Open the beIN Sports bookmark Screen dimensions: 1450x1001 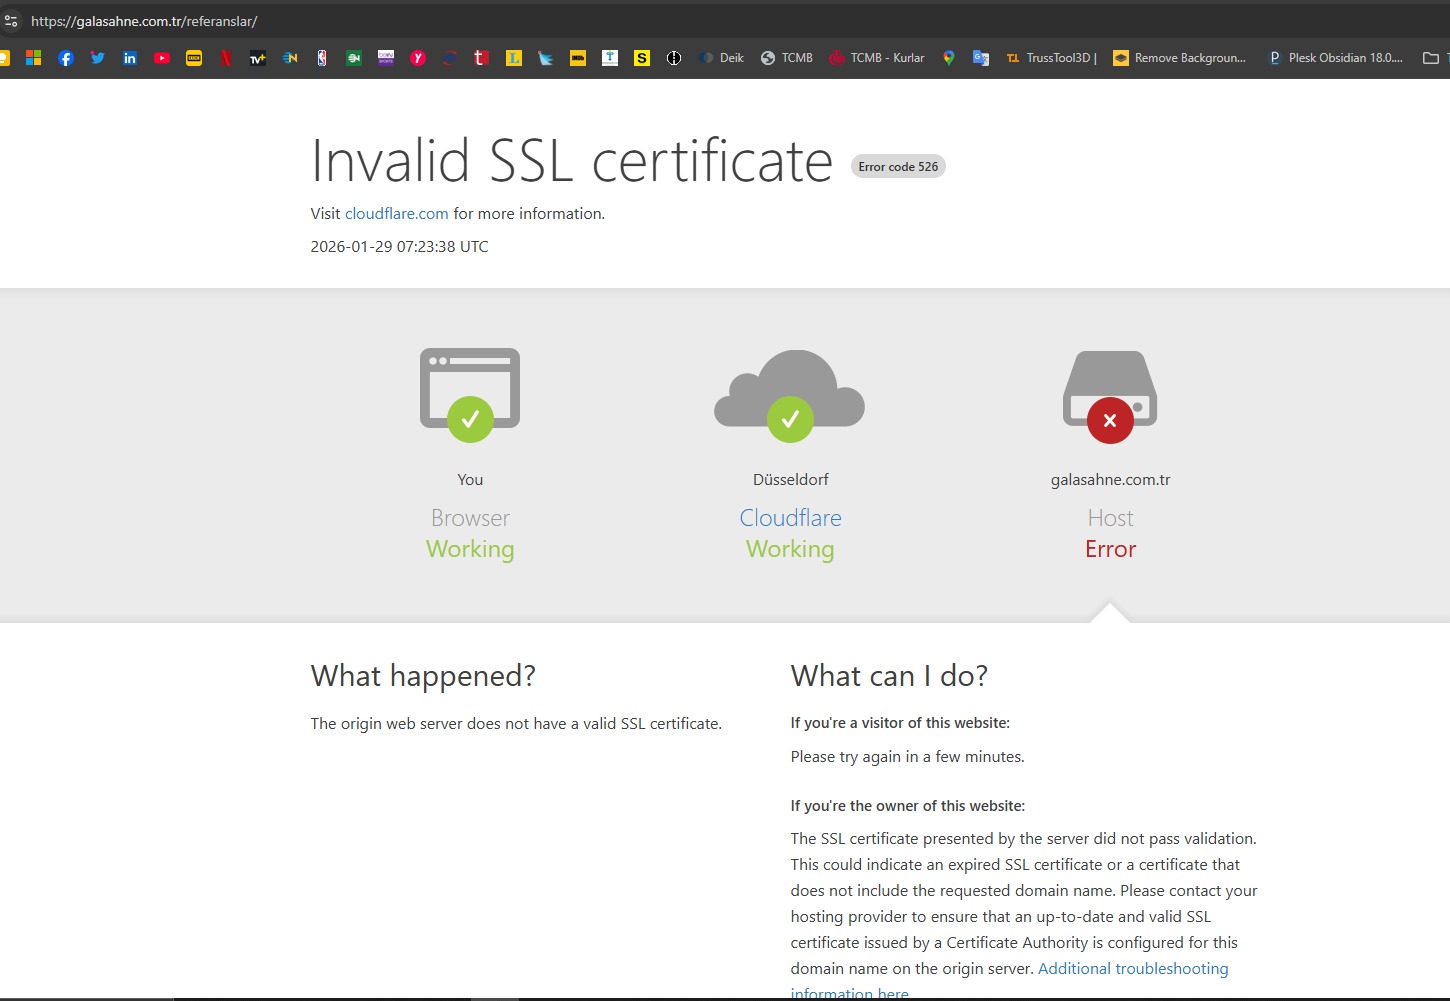point(386,58)
